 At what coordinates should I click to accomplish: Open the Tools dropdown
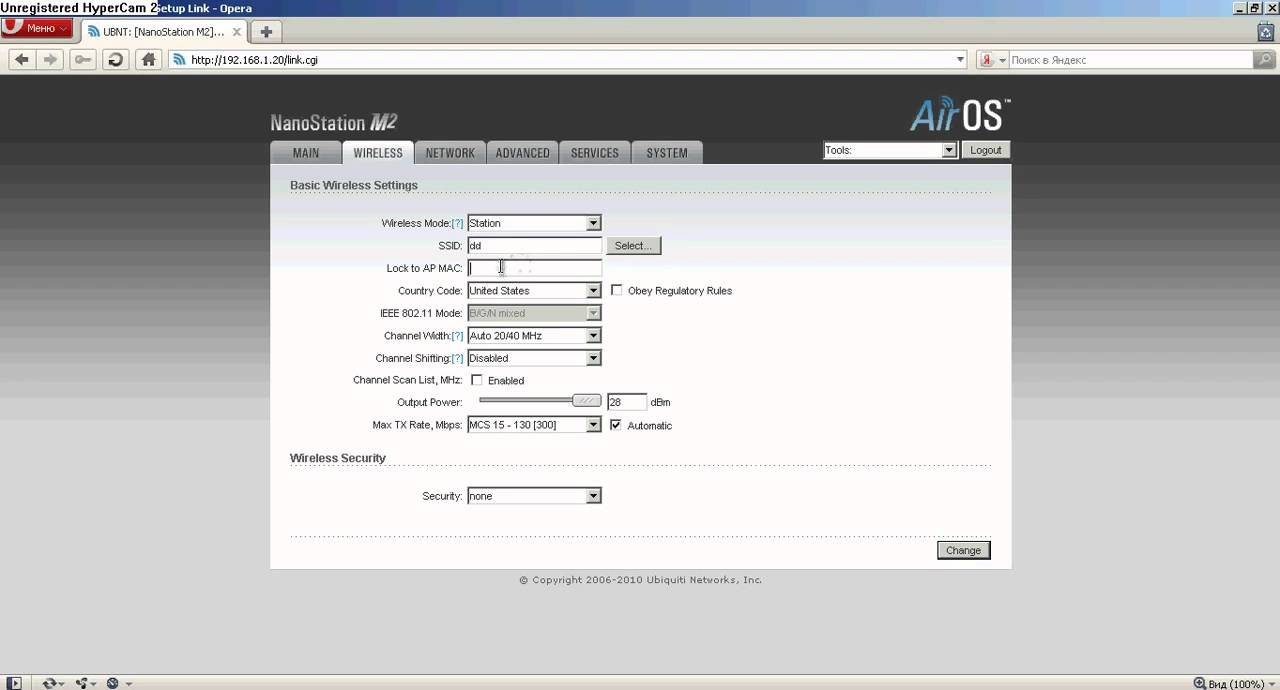coord(890,150)
